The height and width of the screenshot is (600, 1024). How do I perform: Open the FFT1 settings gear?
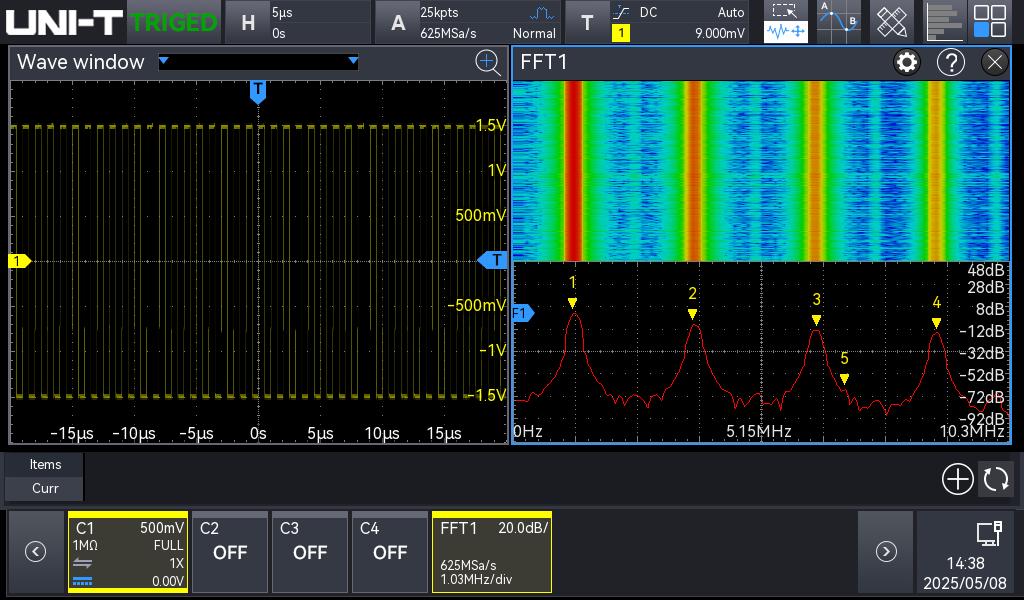click(x=907, y=63)
